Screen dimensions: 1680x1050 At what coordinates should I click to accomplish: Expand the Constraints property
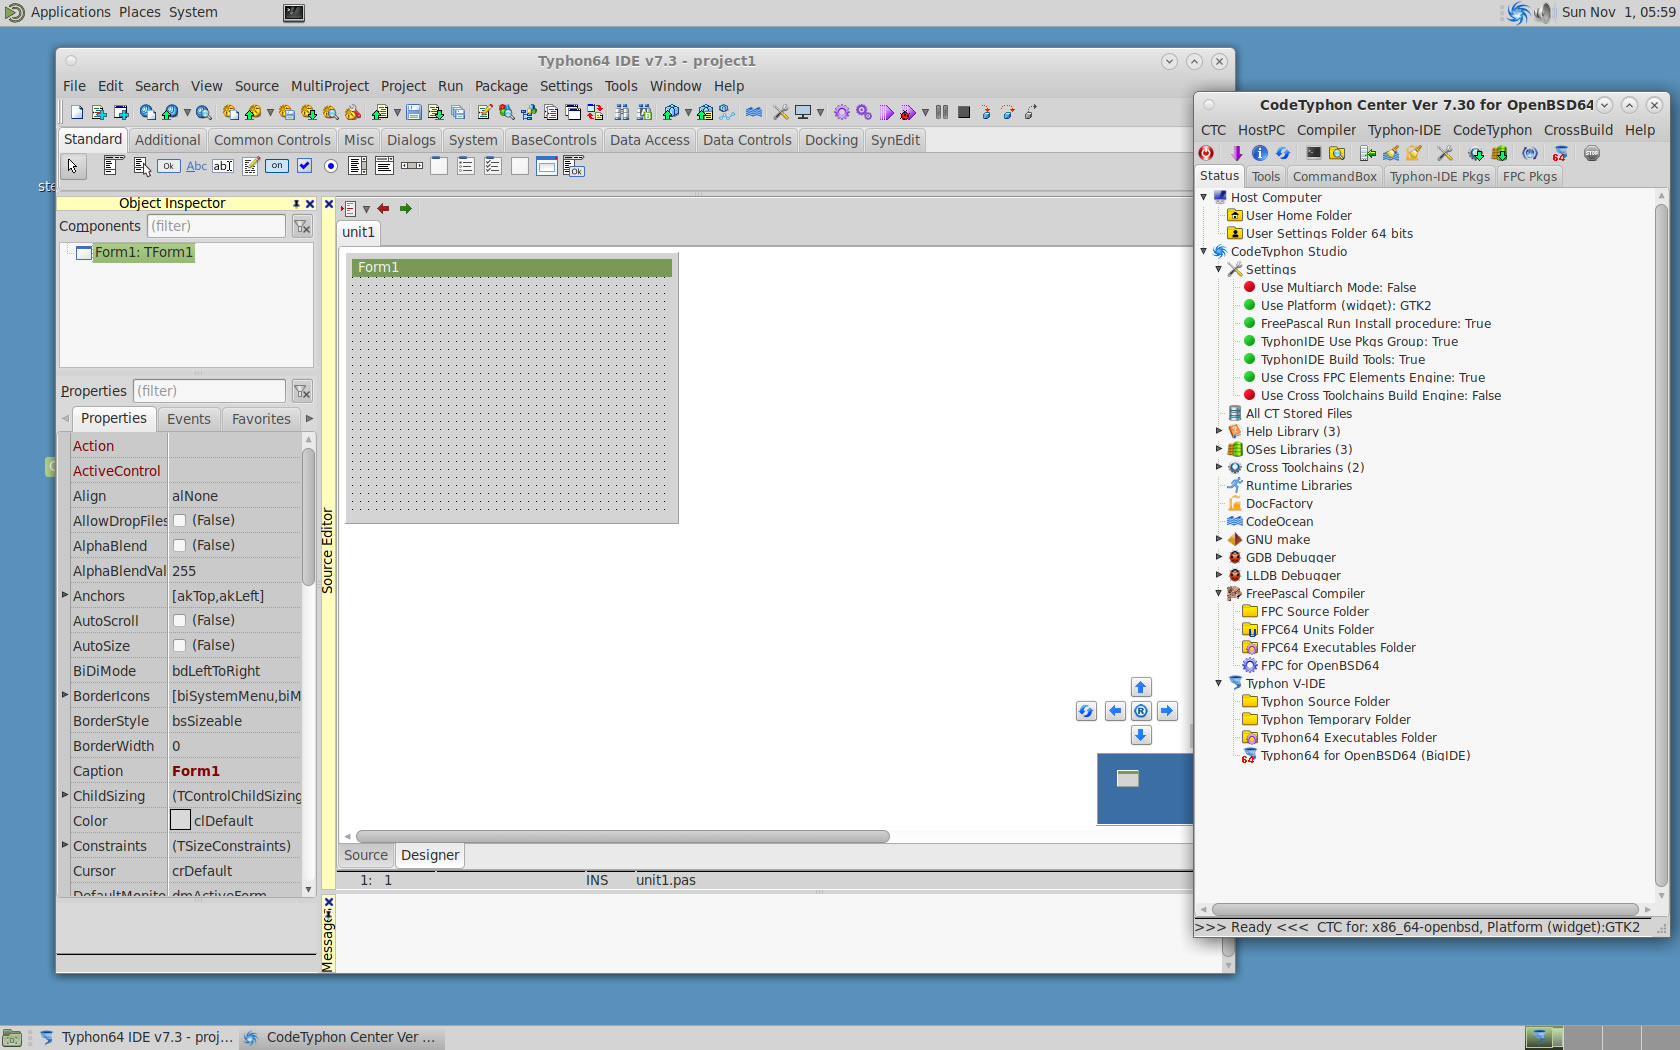[x=65, y=845]
